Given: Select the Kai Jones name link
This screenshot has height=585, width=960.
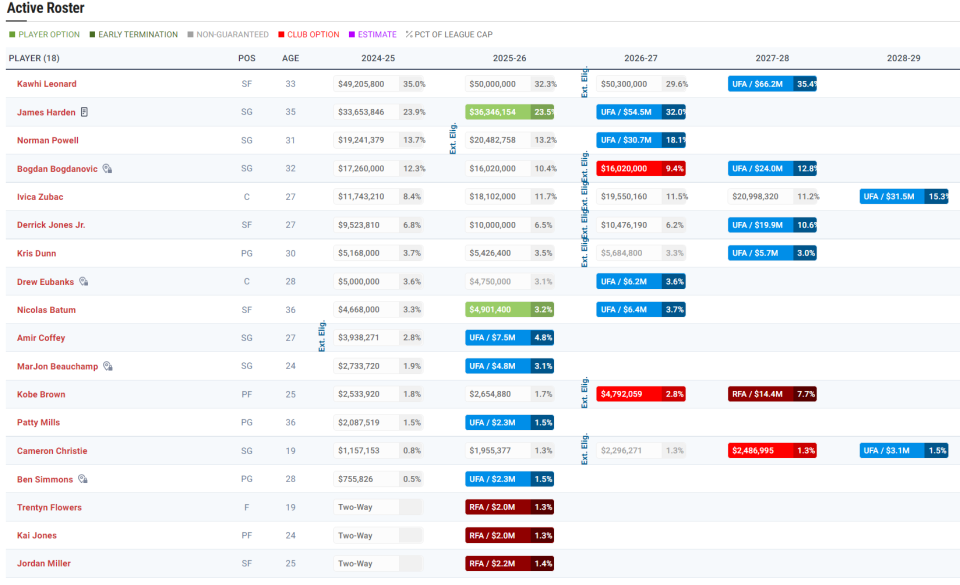Looking at the screenshot, I should pyautogui.click(x=37, y=535).
